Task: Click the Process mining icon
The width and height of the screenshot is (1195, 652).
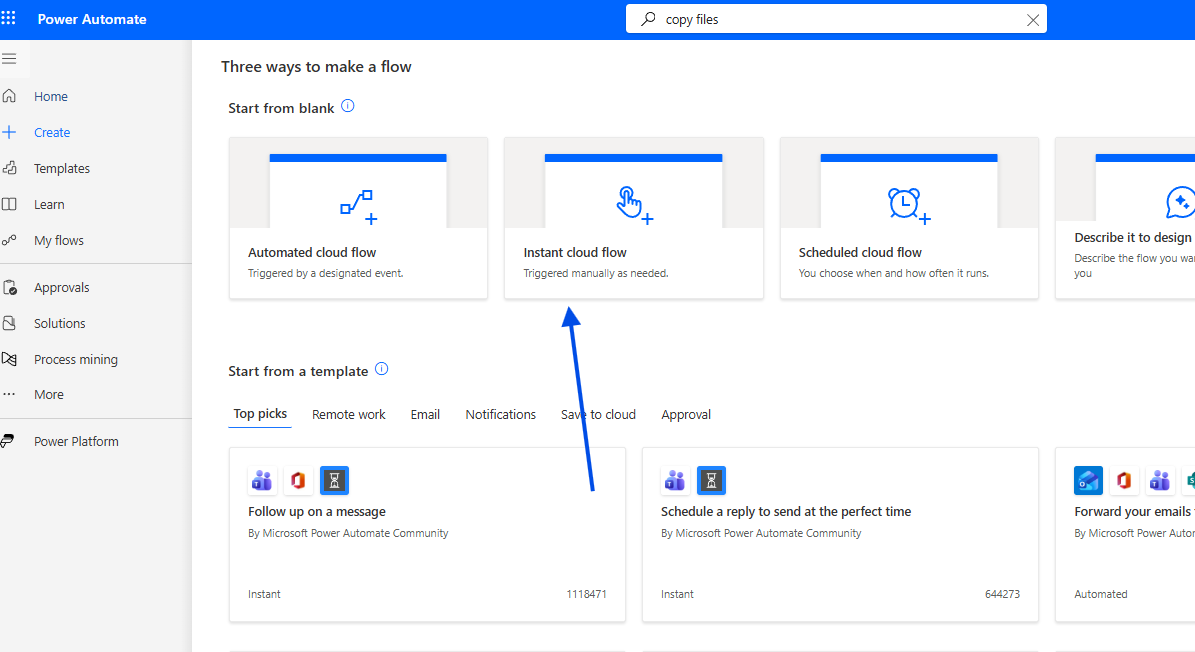Action: [x=10, y=359]
